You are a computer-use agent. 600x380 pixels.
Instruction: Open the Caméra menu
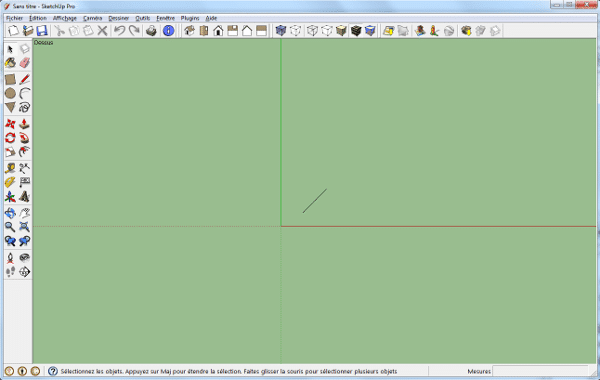click(93, 18)
